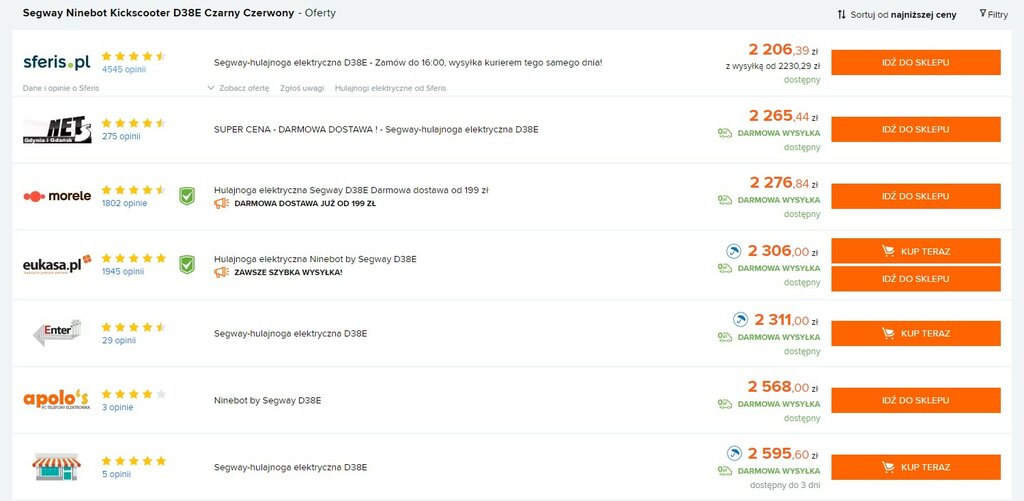Screen dimensions: 1024x501
Task: Click the apolo's shop logo
Action: (x=57, y=399)
